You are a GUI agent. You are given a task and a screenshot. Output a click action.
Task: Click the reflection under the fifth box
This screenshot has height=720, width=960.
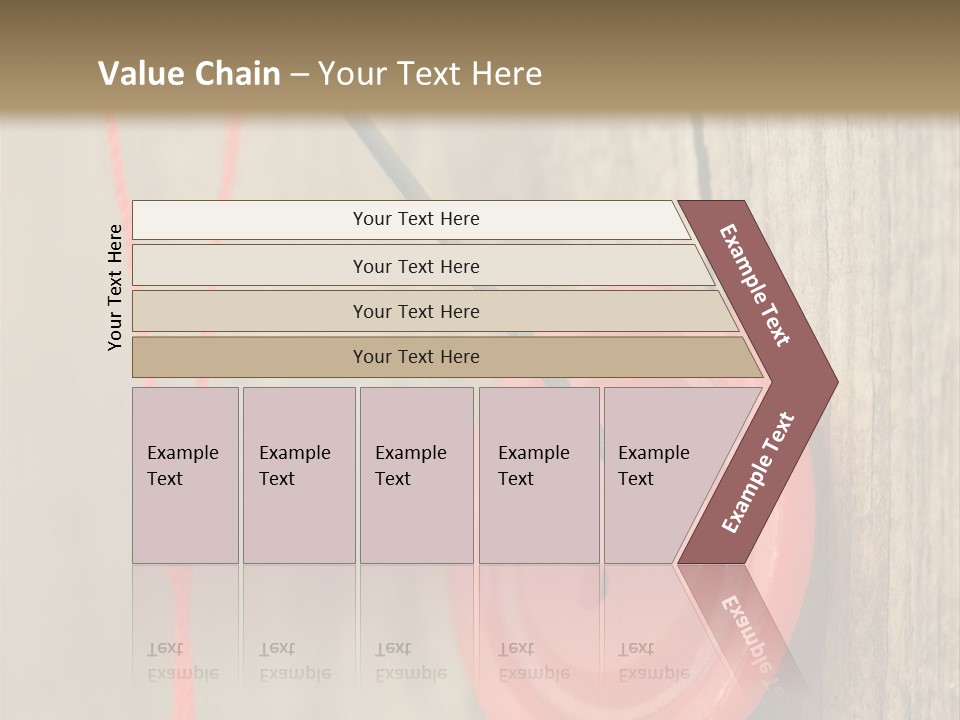coord(654,662)
